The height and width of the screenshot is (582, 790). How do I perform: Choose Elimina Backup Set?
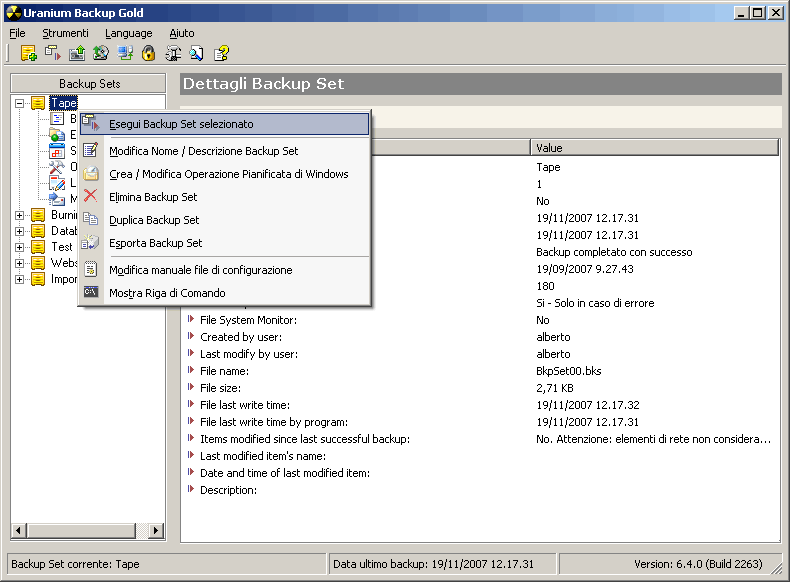click(224, 197)
